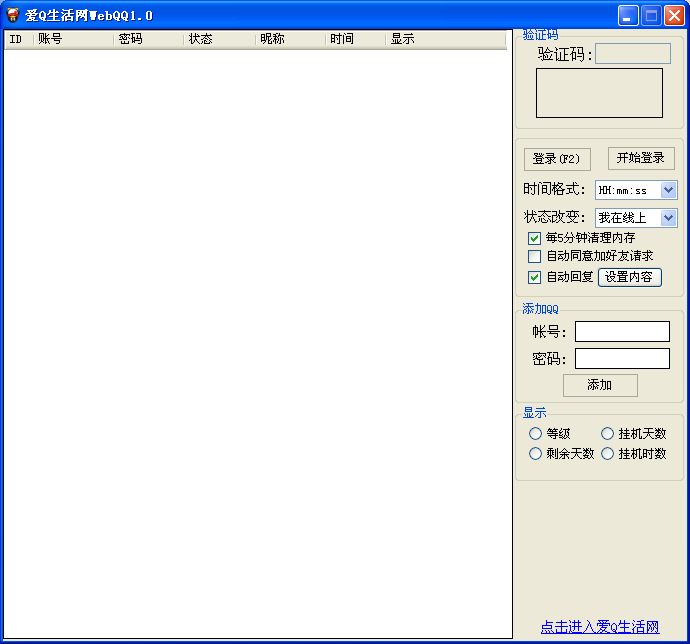Screen dimensions: 690x644
Task: Select the 挂机天数 radio button
Action: (608, 434)
